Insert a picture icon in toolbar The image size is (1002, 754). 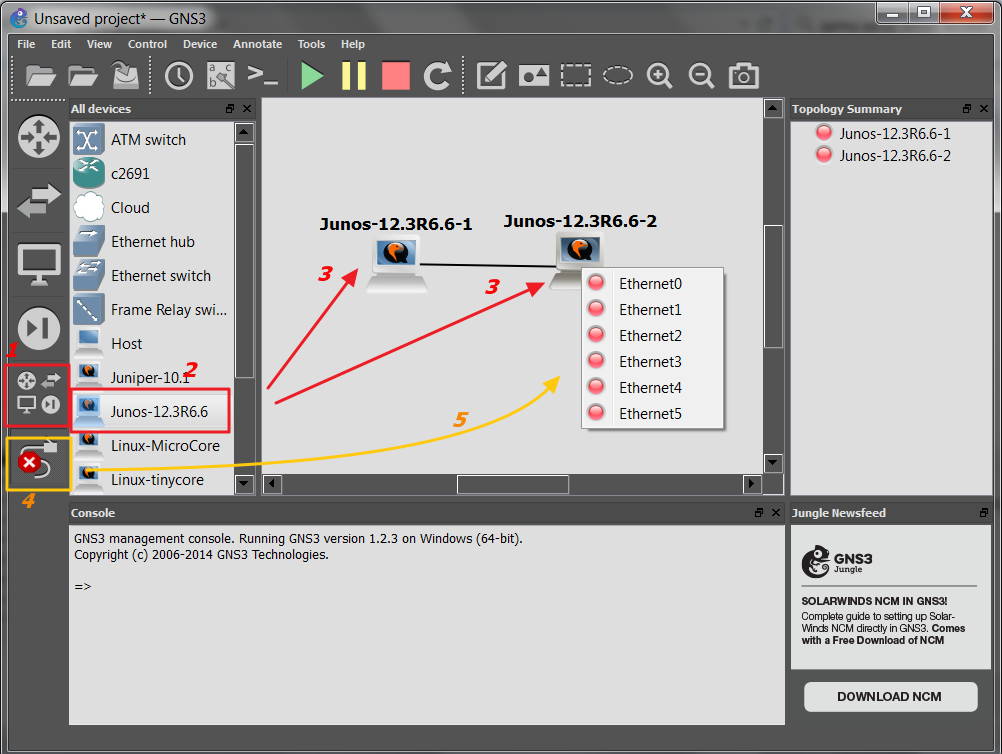(534, 75)
